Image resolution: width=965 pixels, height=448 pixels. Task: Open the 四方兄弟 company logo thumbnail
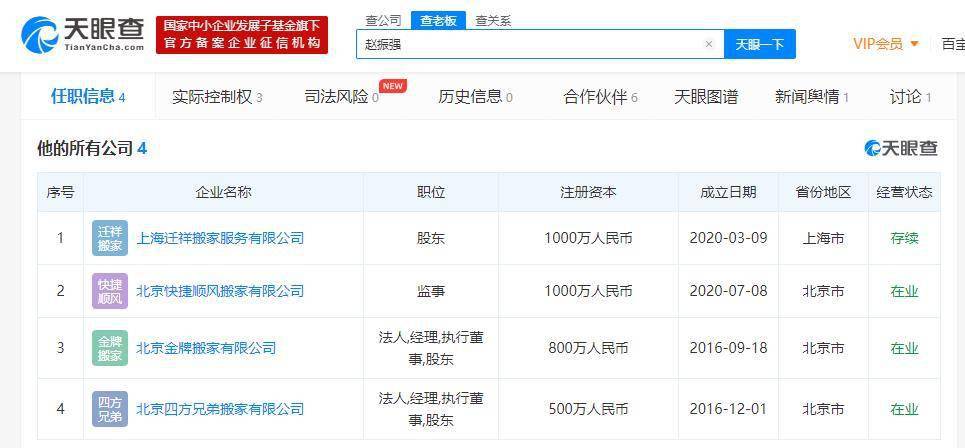pyautogui.click(x=110, y=409)
